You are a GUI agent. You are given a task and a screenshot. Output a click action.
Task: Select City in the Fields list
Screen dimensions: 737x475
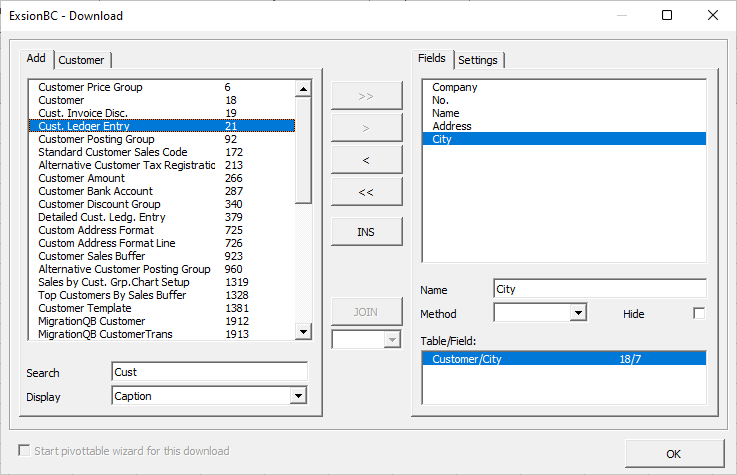pyautogui.click(x=564, y=139)
